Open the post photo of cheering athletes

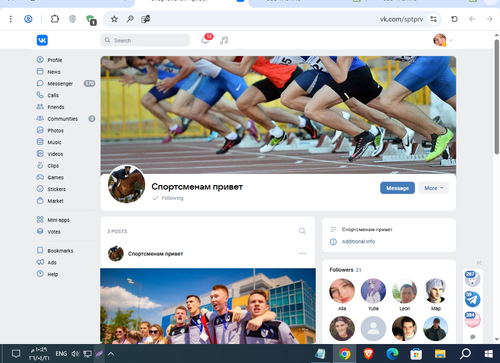[x=208, y=306]
